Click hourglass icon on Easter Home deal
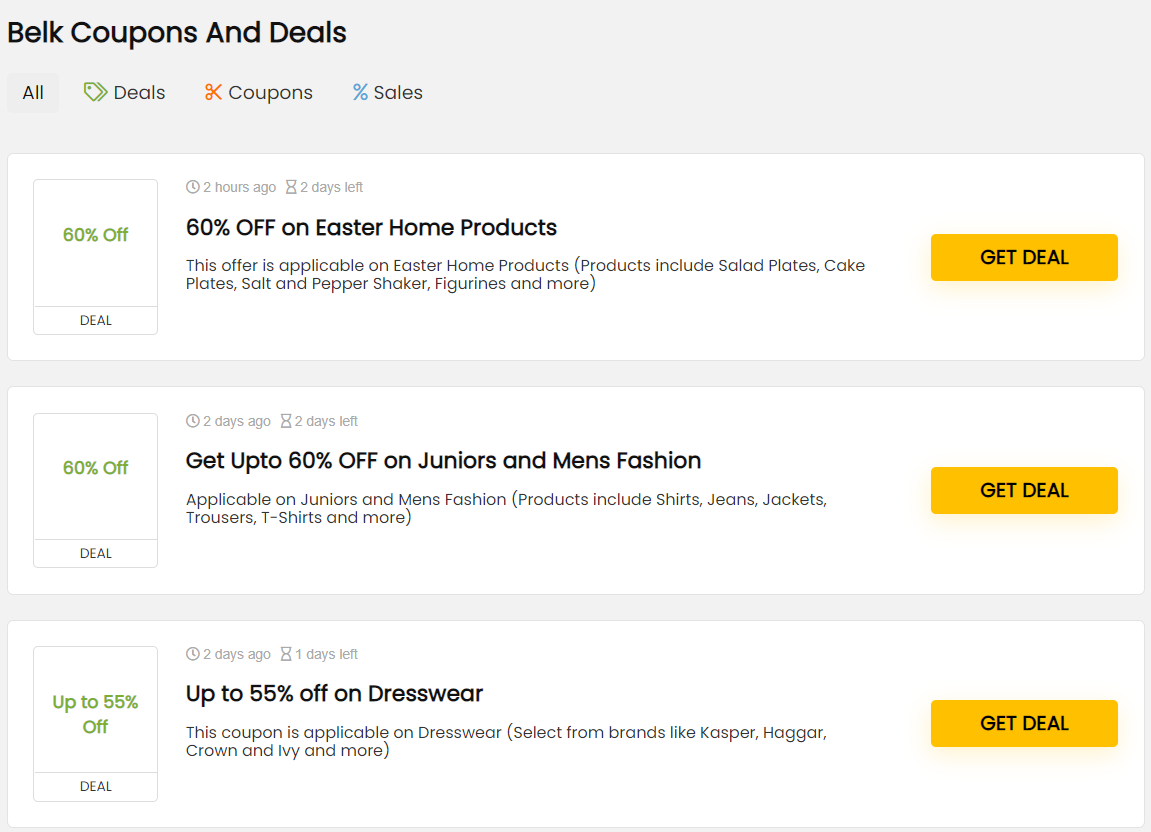Viewport: 1151px width, 832px height. tap(291, 187)
